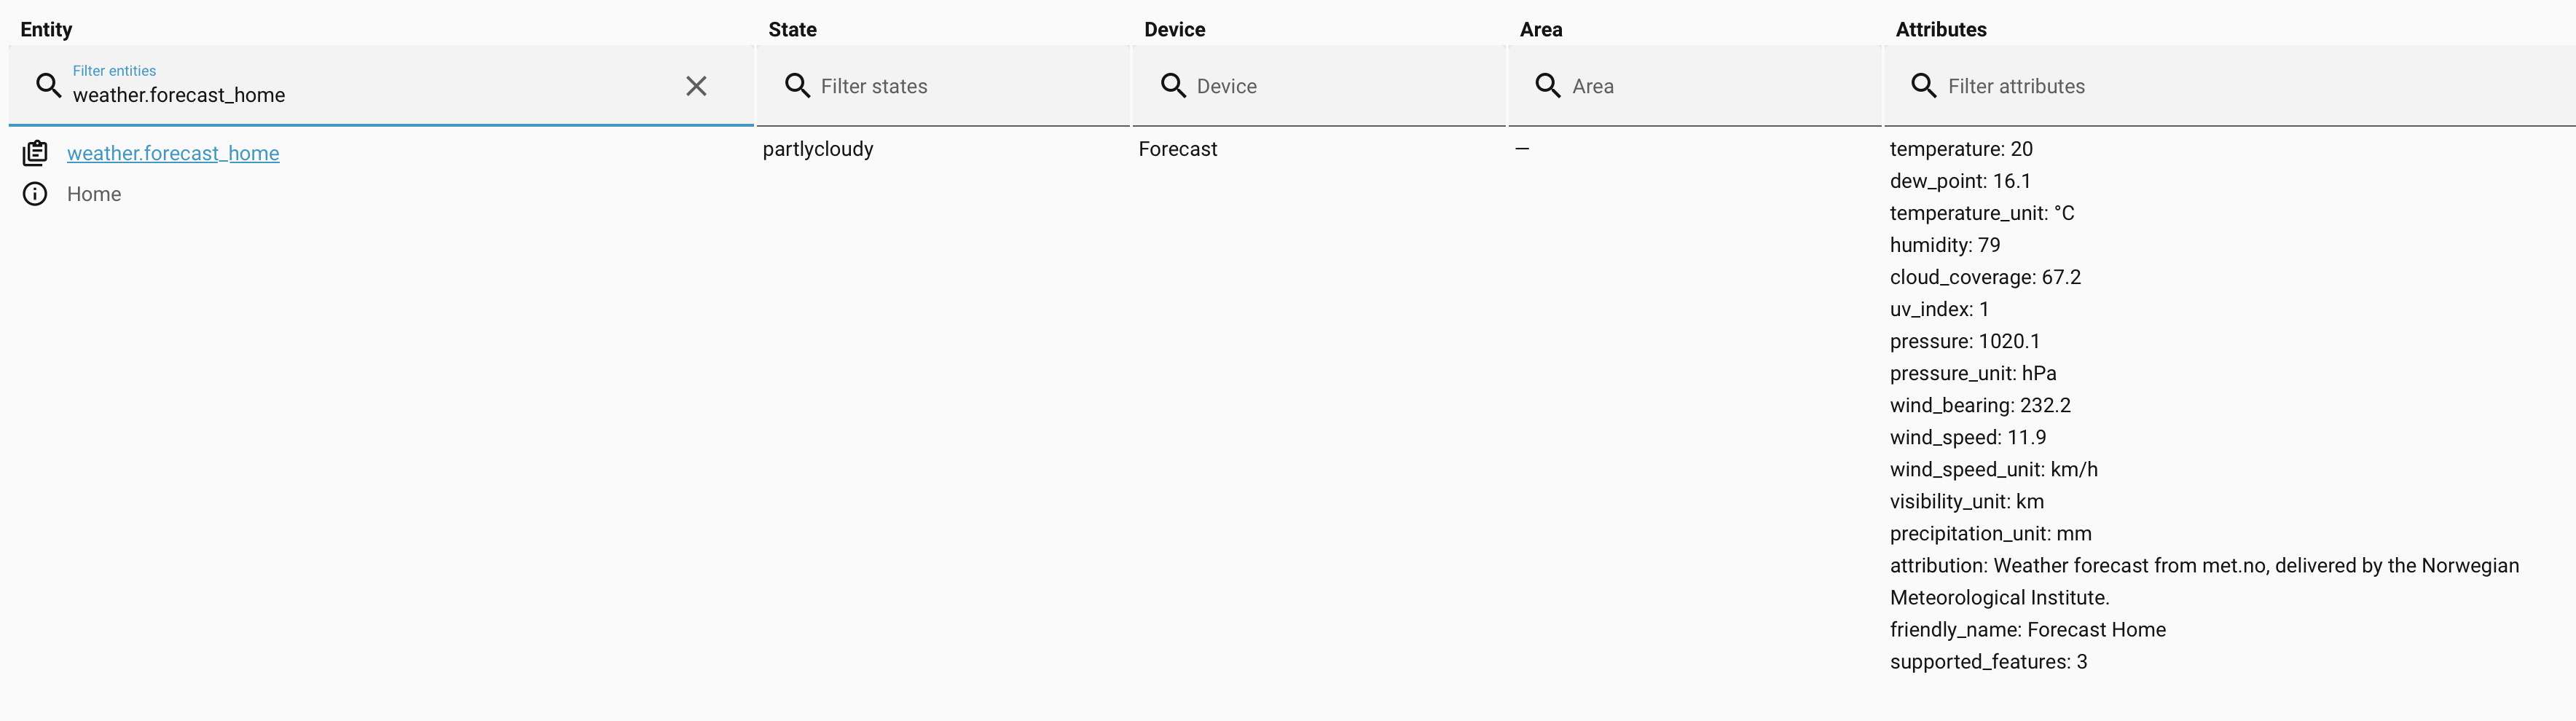Click the State column header
This screenshot has height=721, width=2576.
792,29
